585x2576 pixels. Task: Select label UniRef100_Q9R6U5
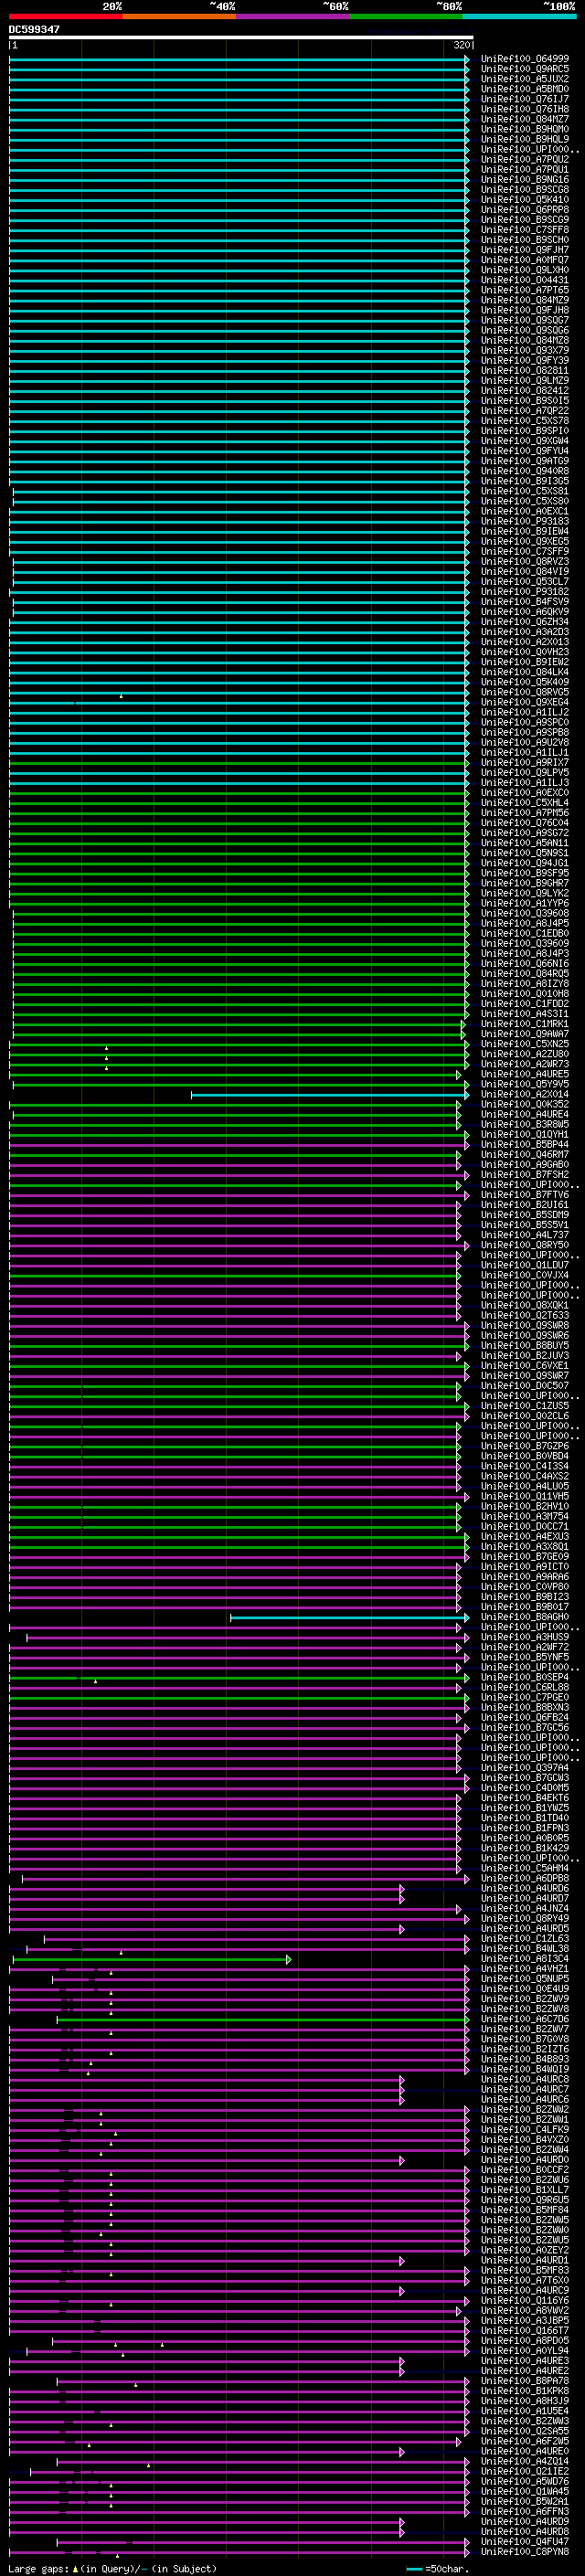[x=525, y=2200]
